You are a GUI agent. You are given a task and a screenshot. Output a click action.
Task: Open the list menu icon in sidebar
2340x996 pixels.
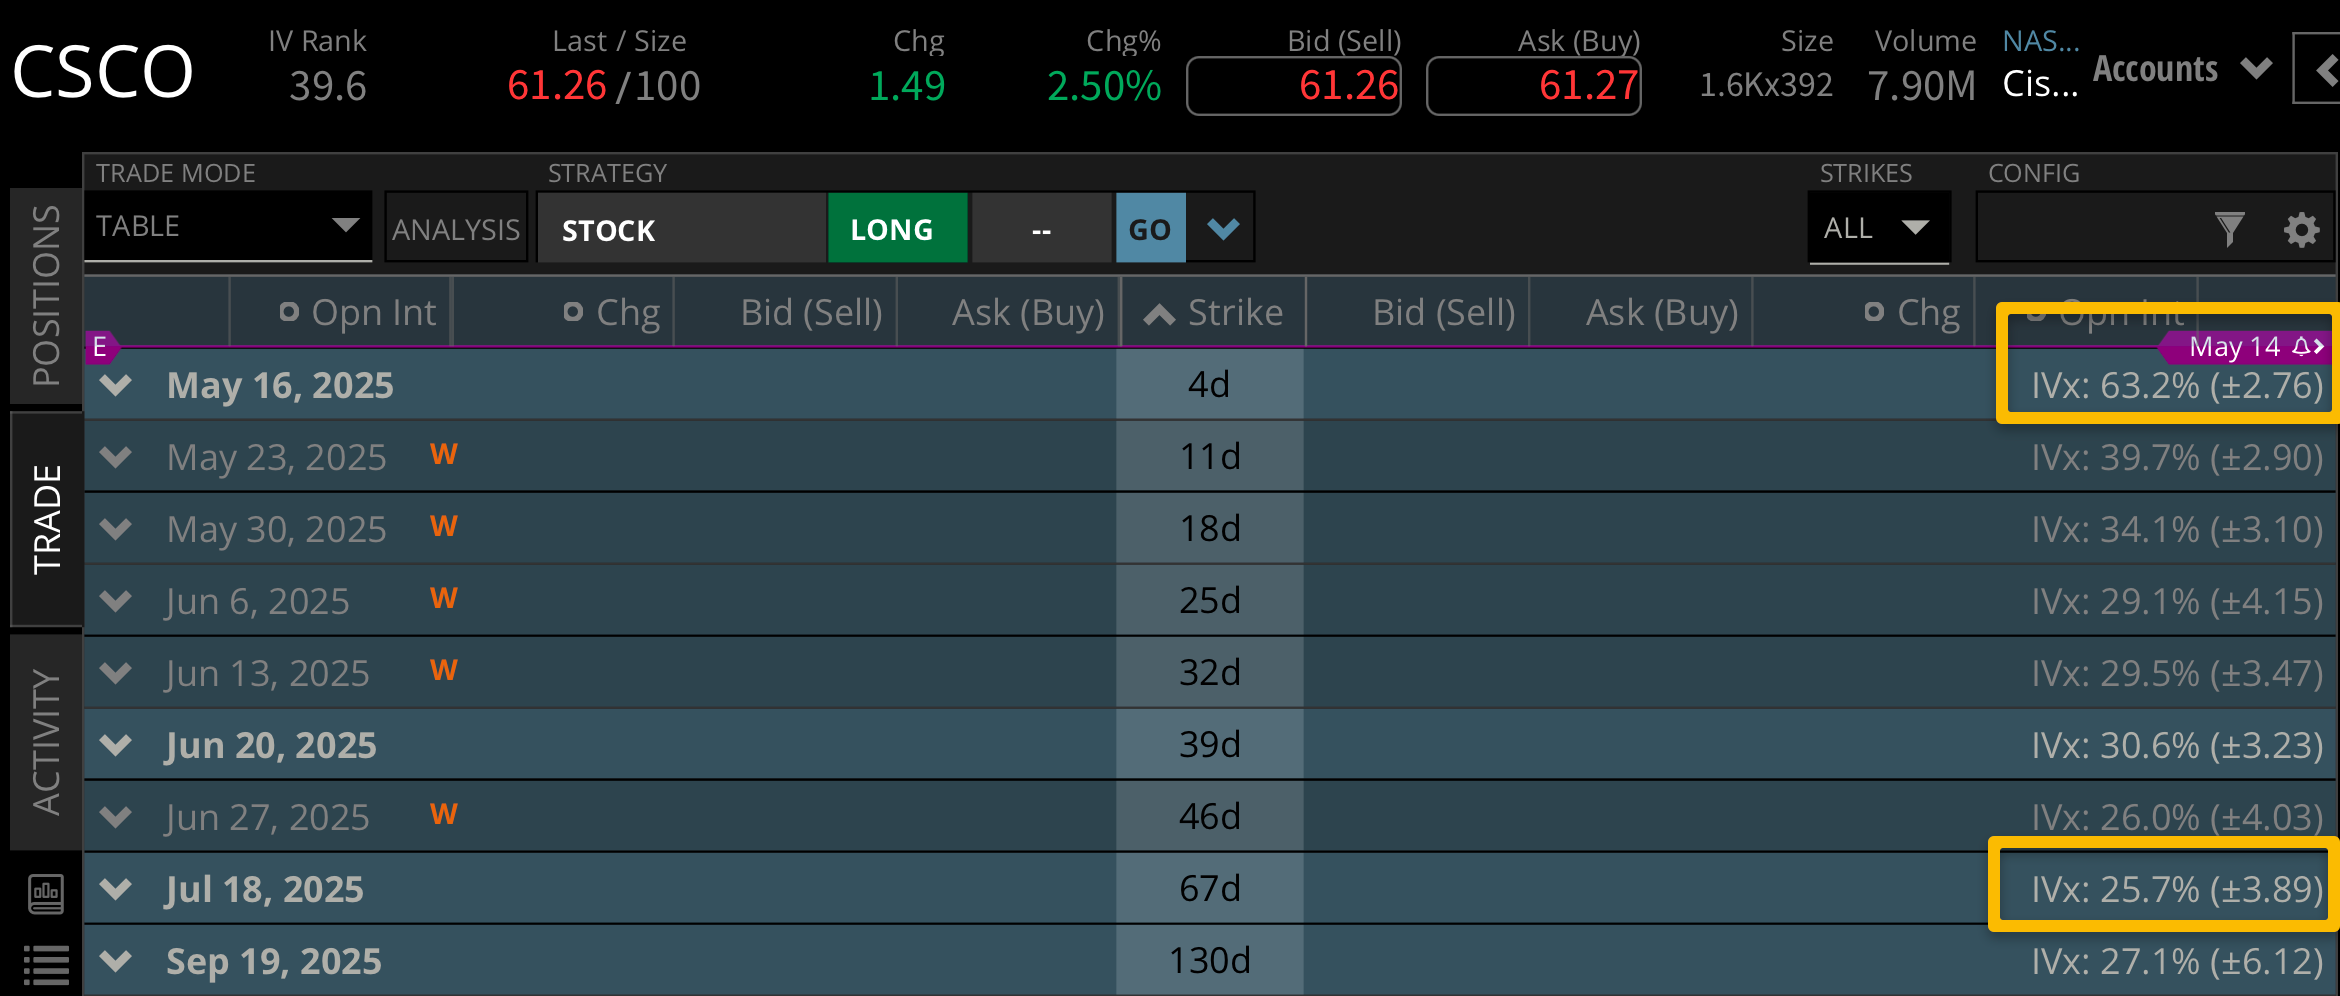pyautogui.click(x=46, y=965)
